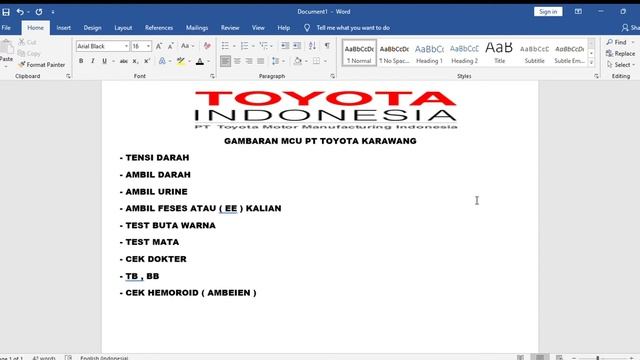Click the Toyota Indonesia logo image
640x360 pixels.
click(325, 110)
